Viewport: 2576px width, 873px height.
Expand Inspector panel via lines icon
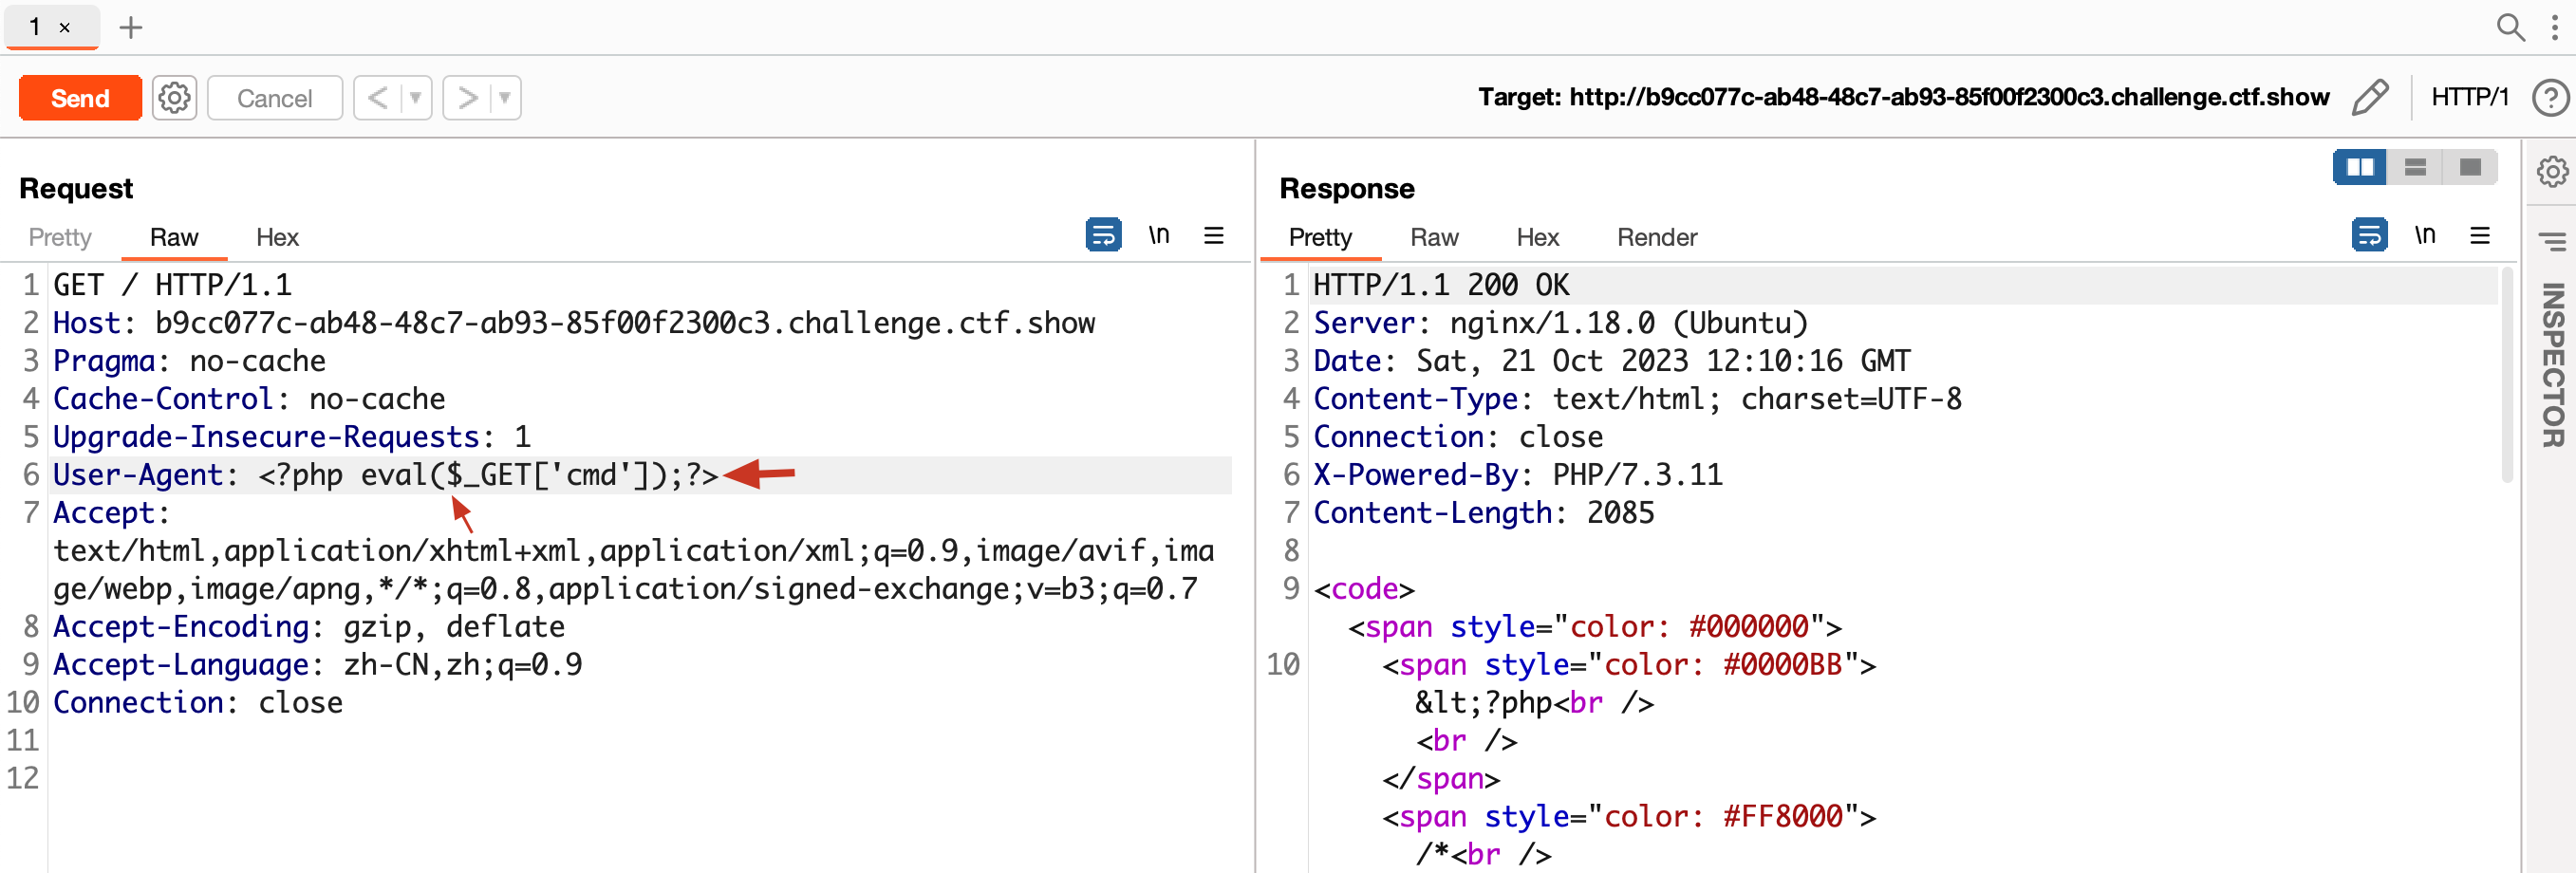(x=2552, y=241)
